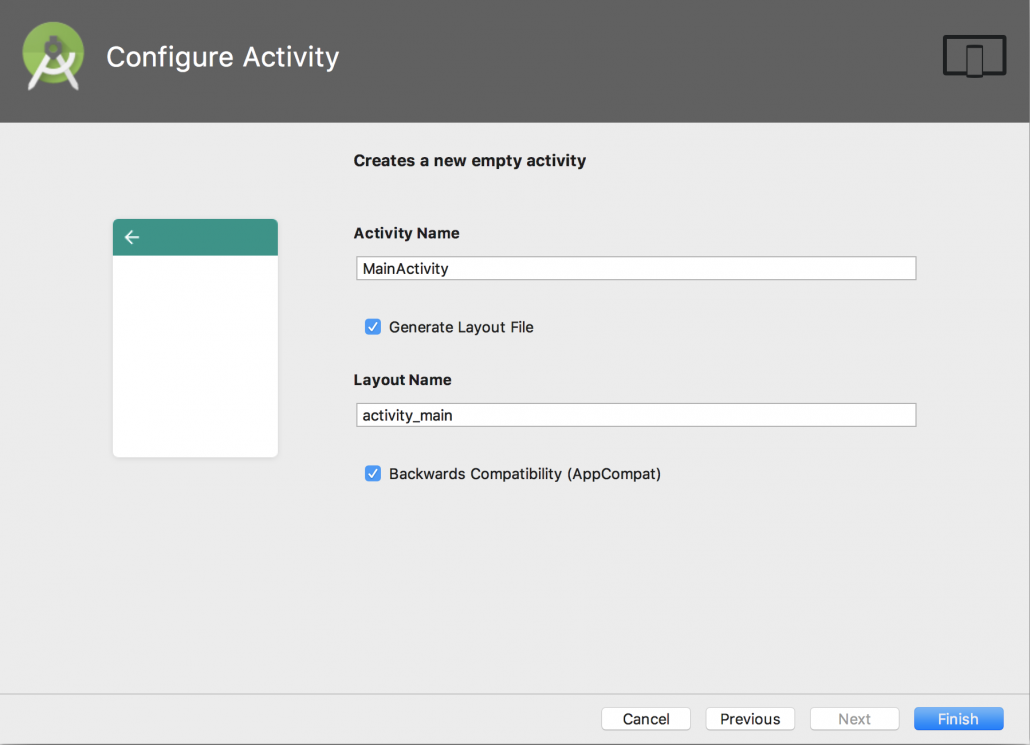The image size is (1030, 745).
Task: Toggle the Generate Layout File checkbox
Action: click(x=373, y=327)
